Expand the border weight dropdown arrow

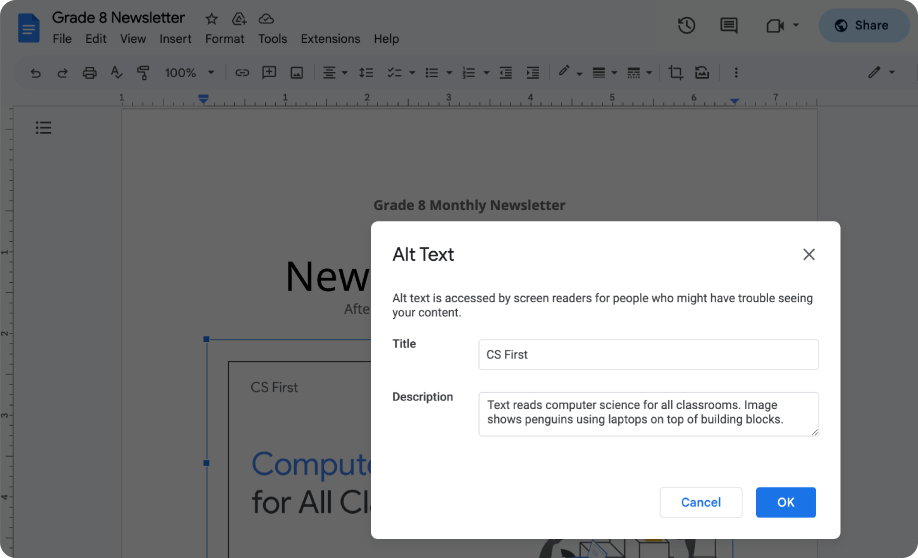click(x=614, y=73)
